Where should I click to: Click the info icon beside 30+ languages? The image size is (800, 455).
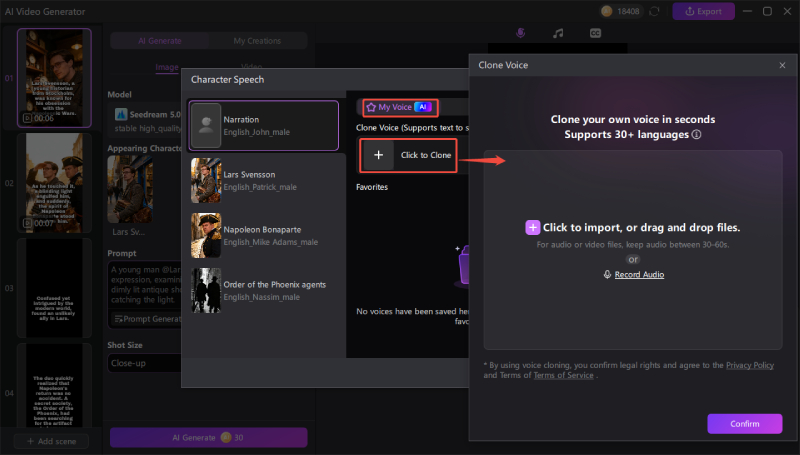point(696,134)
